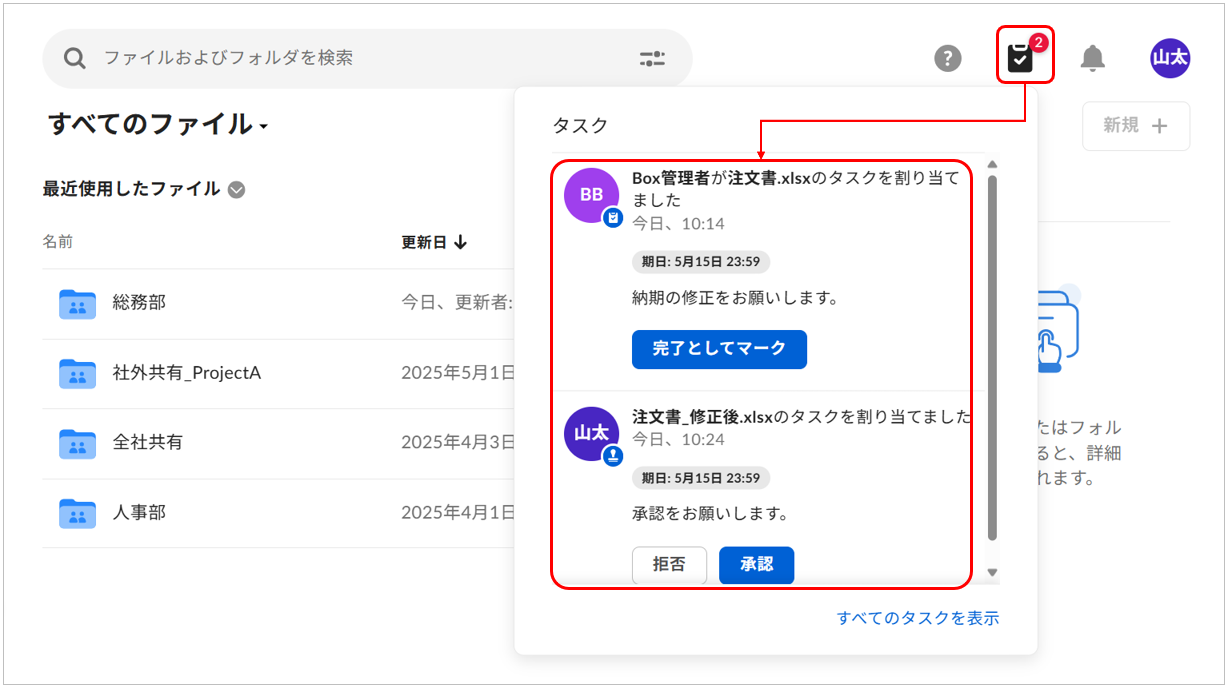
Task: Expand the すべてのファイル dropdown
Action: pyautogui.click(x=264, y=127)
